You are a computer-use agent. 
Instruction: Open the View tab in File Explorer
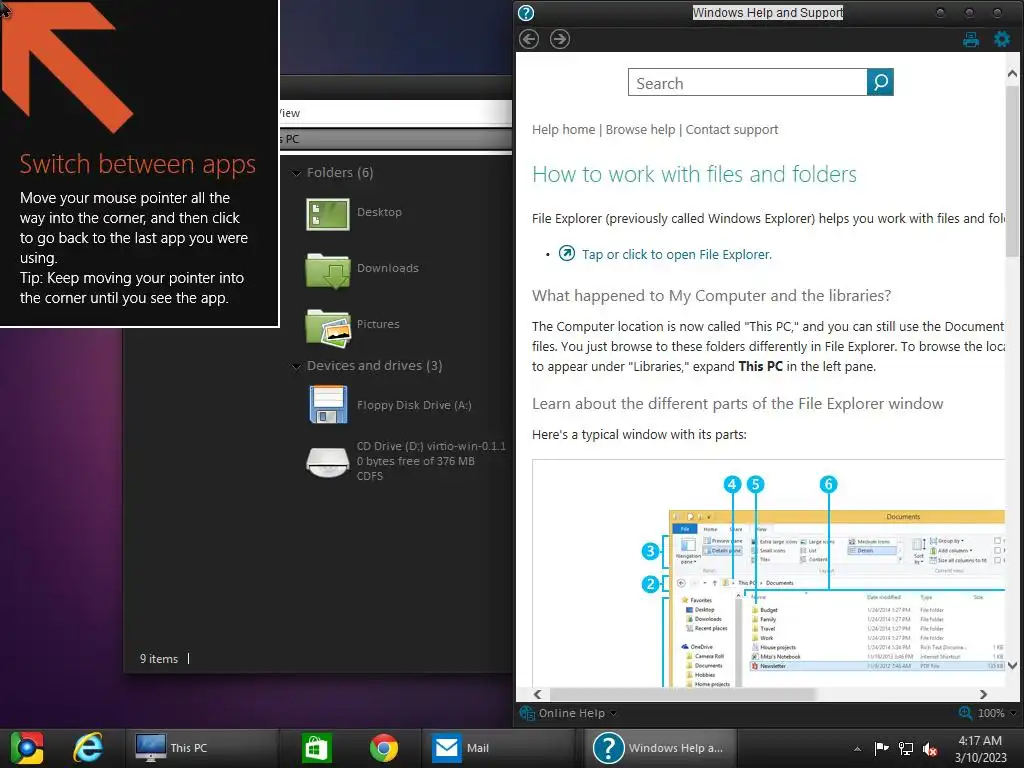290,113
